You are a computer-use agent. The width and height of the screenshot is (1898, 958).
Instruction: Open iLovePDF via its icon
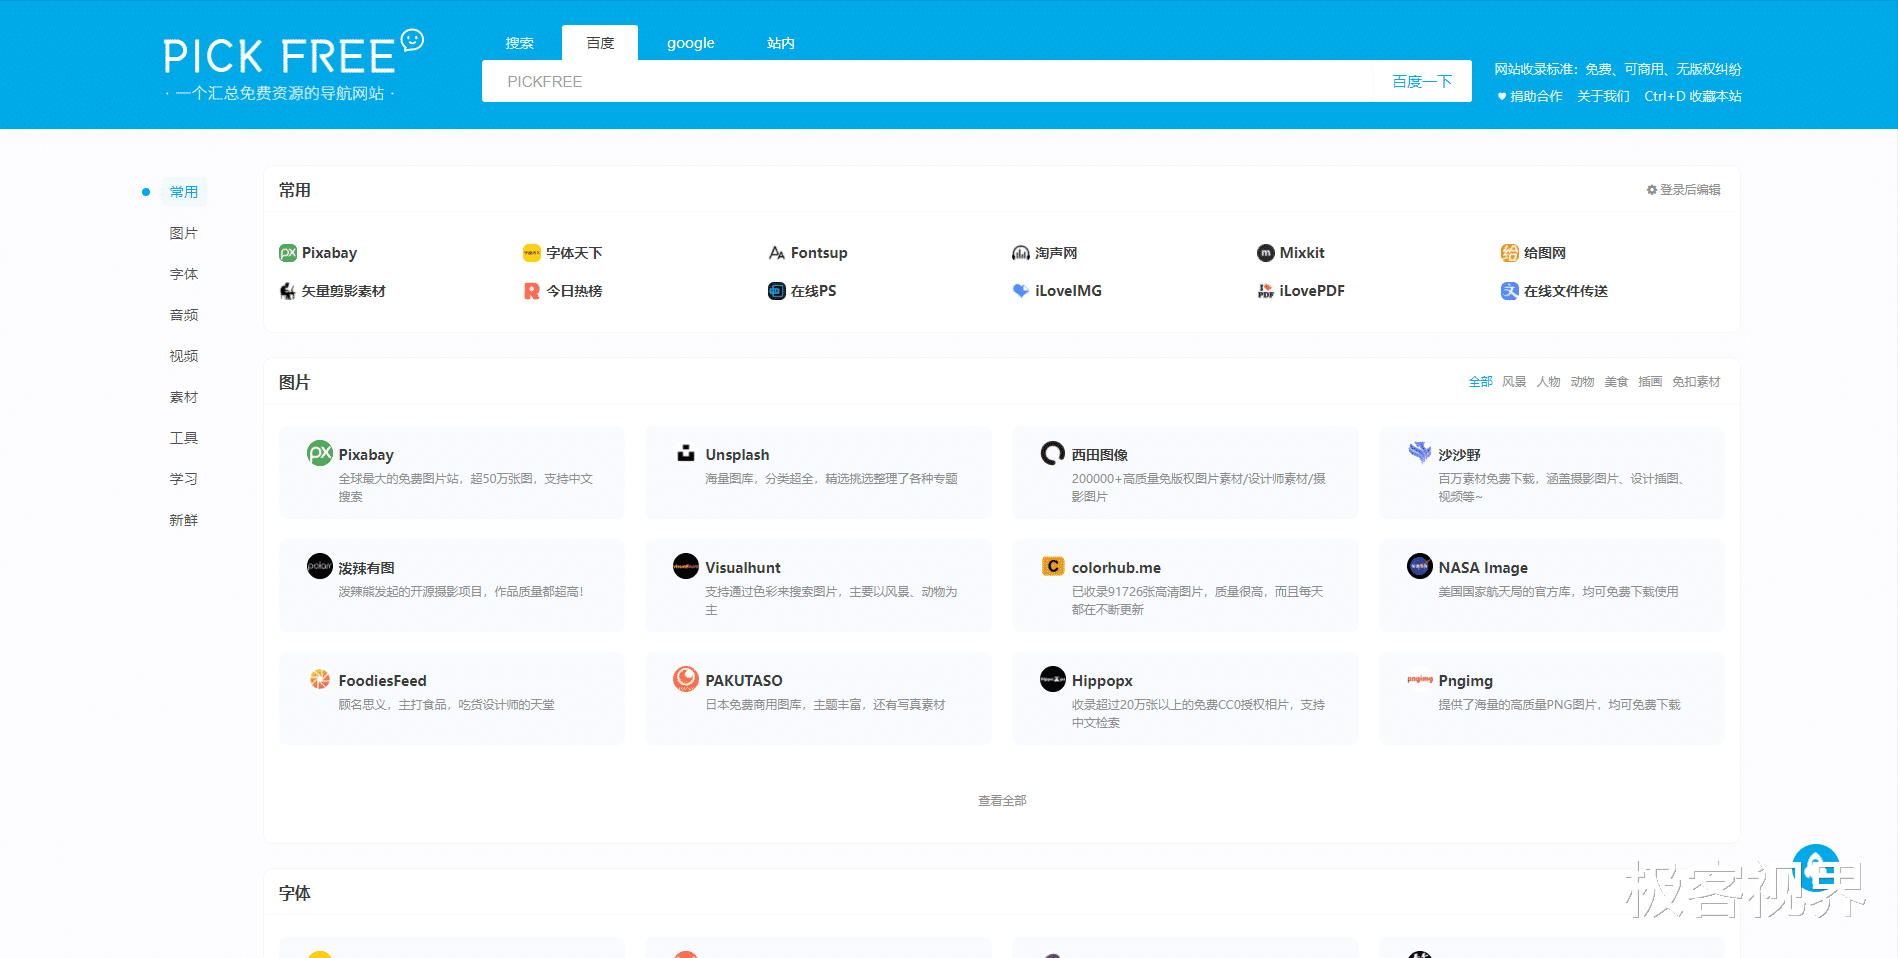1264,291
